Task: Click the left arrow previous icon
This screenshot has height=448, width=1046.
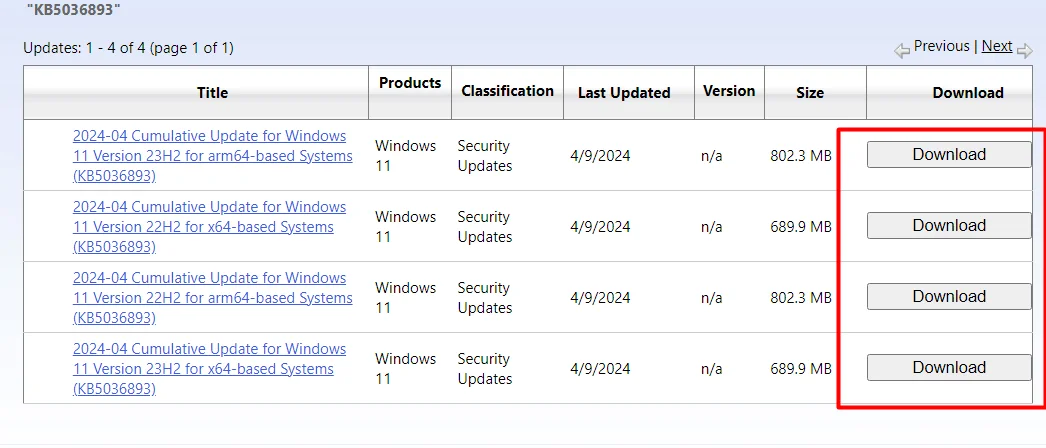Action: [902, 51]
